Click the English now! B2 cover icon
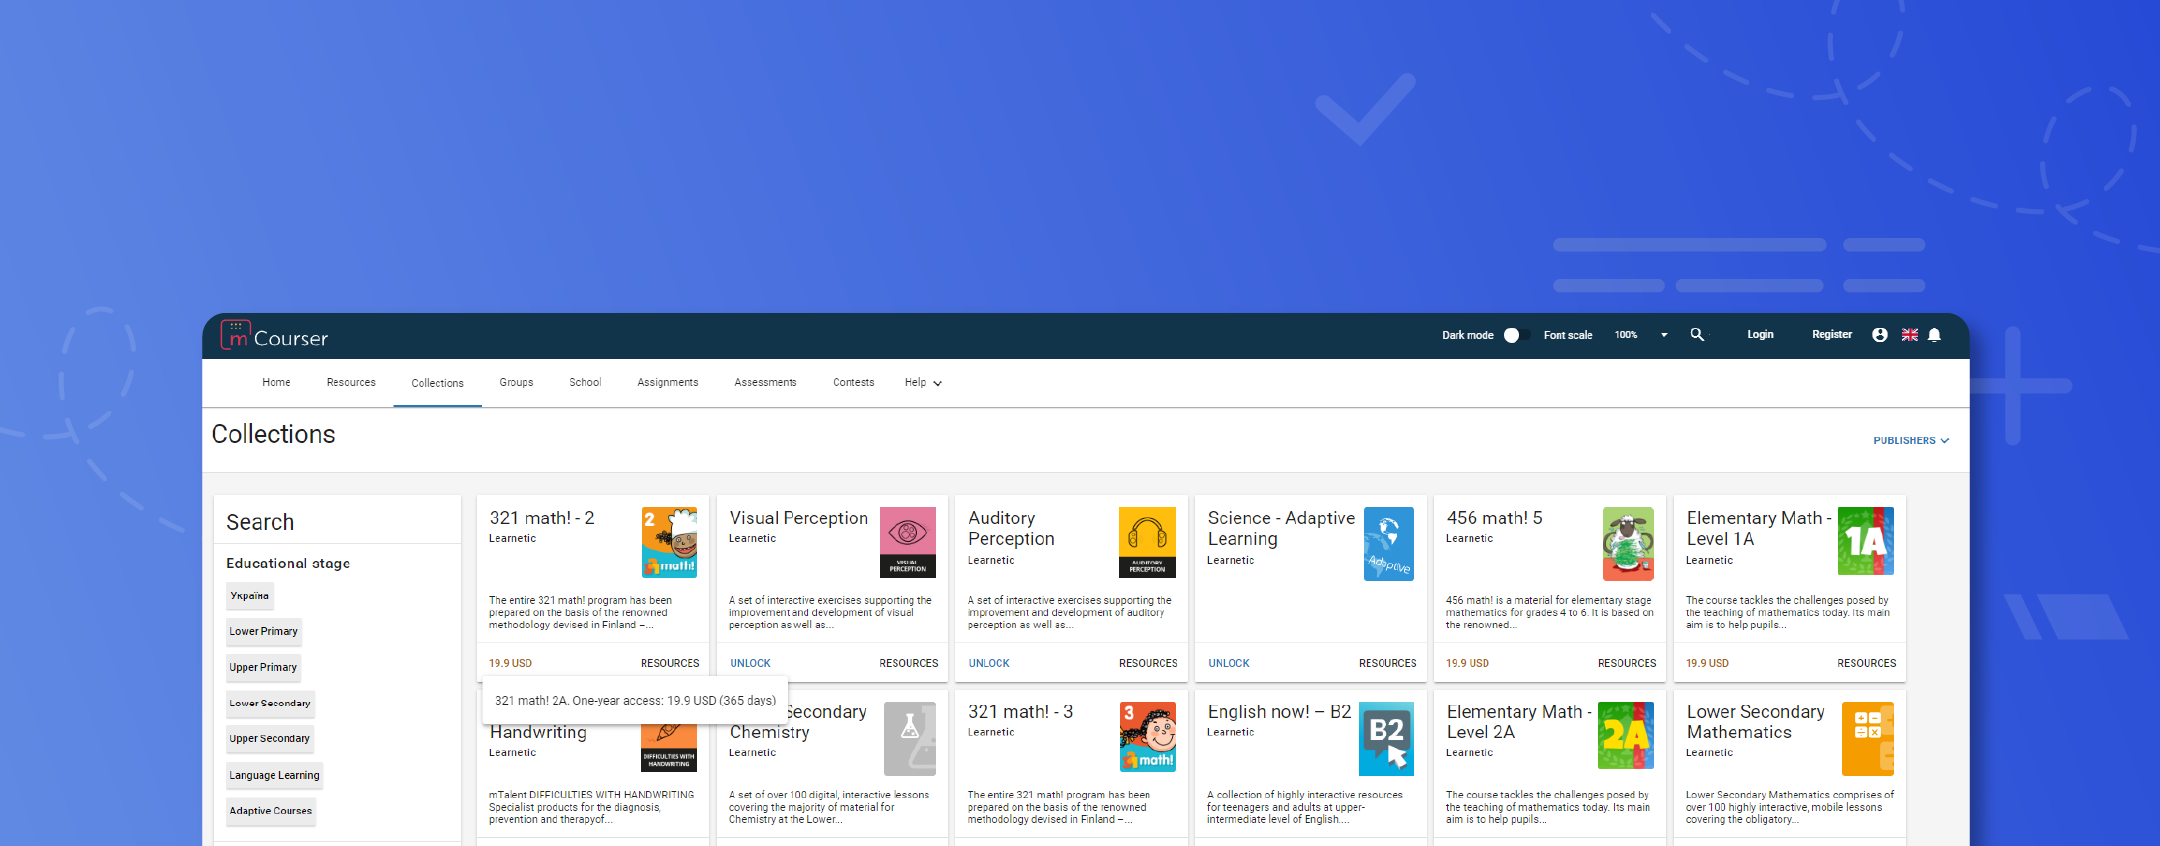The height and width of the screenshot is (846, 2160). (x=1386, y=739)
